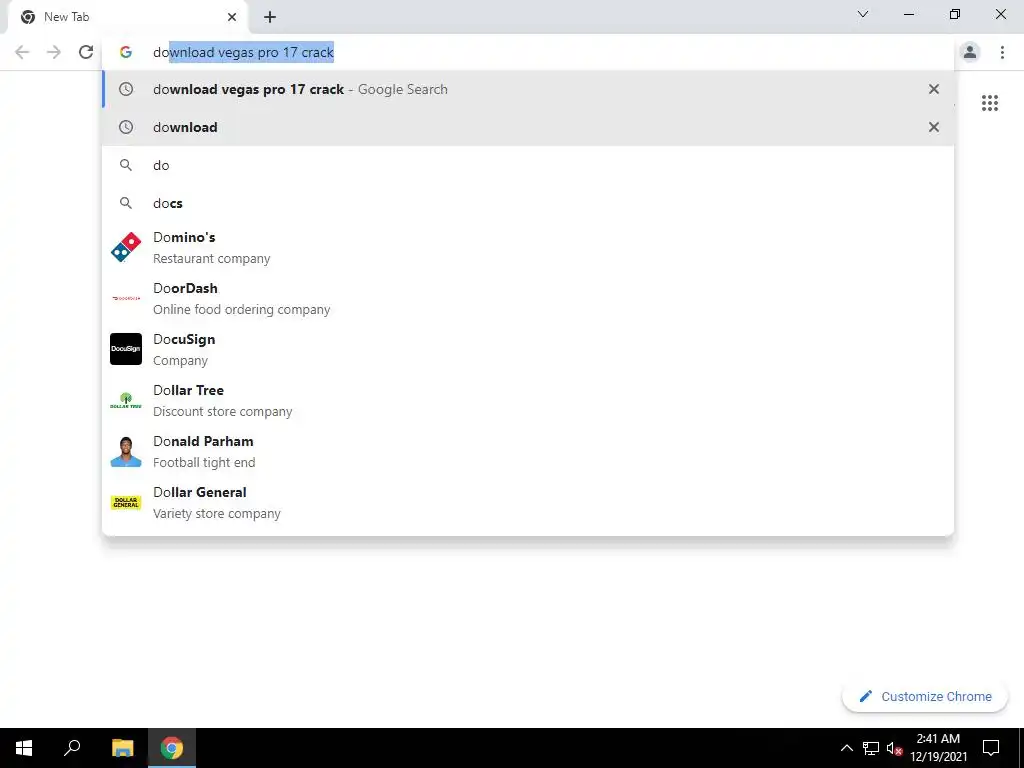
Task: Click the DoorDash logo thumbnail
Action: [126, 298]
